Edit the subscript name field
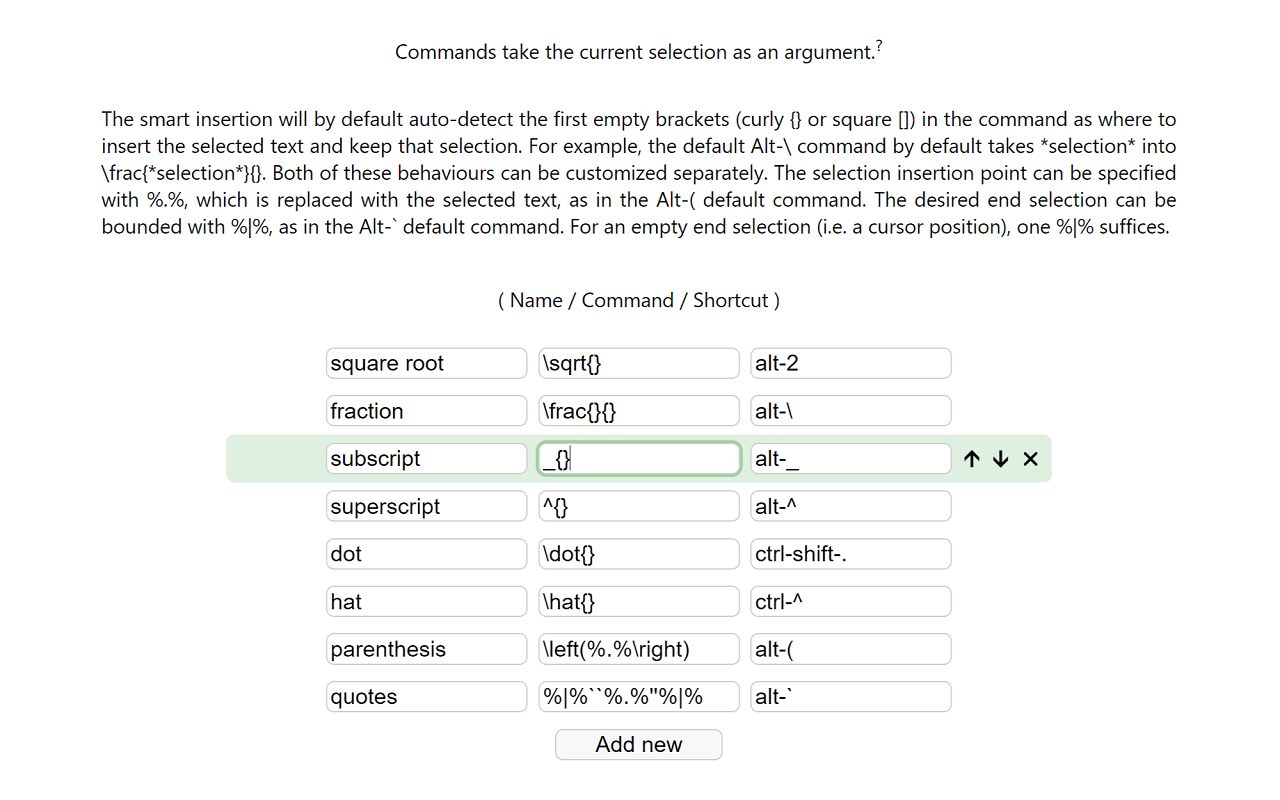The width and height of the screenshot is (1280, 800). [426, 459]
